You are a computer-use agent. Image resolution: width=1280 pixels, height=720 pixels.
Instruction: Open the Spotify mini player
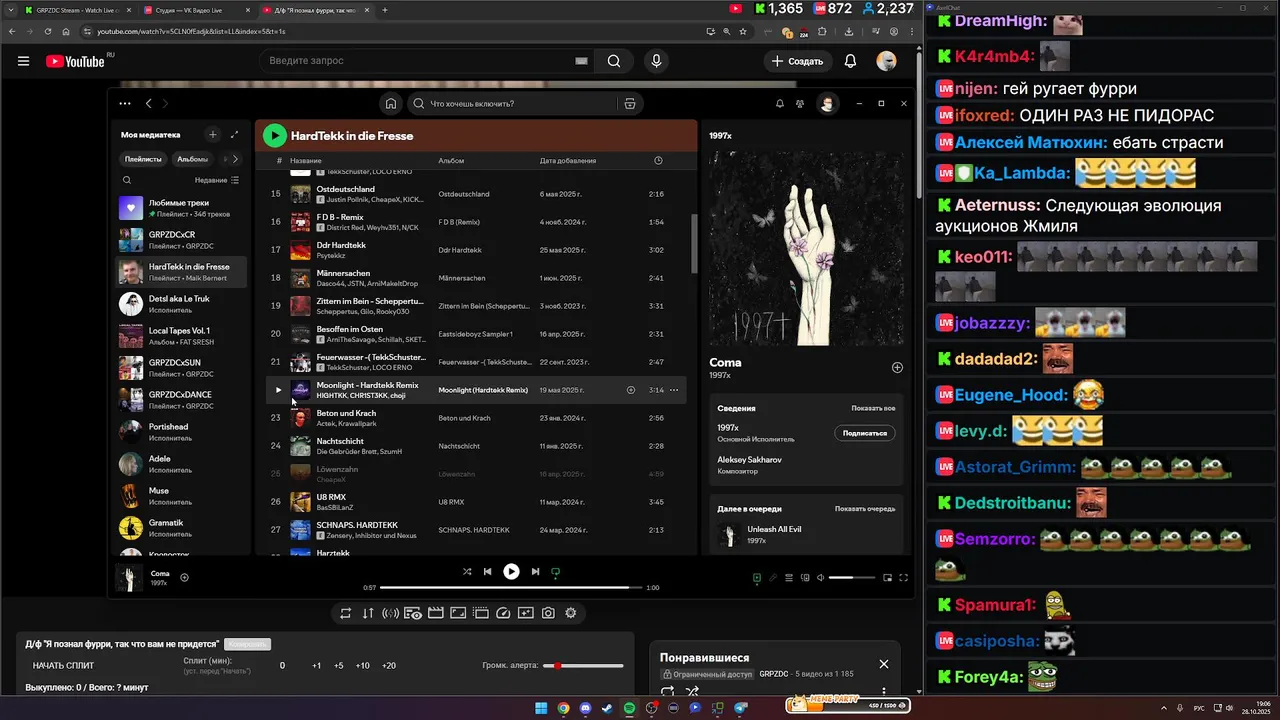click(887, 577)
